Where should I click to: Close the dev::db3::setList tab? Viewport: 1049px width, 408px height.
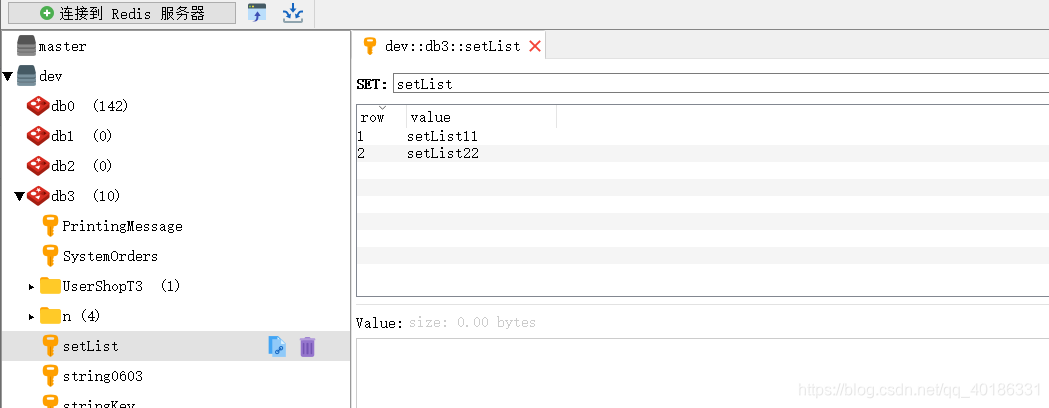[x=535, y=46]
